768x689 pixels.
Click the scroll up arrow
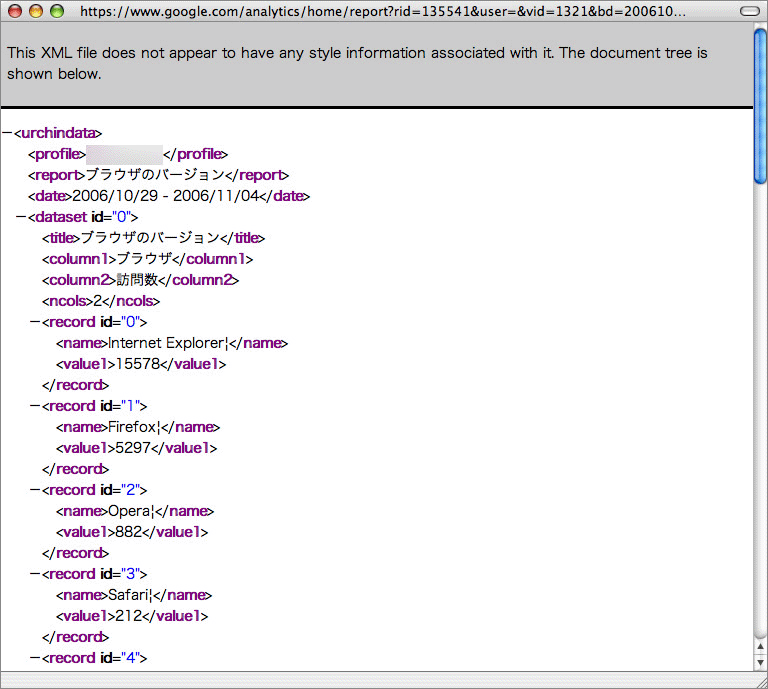point(760,646)
